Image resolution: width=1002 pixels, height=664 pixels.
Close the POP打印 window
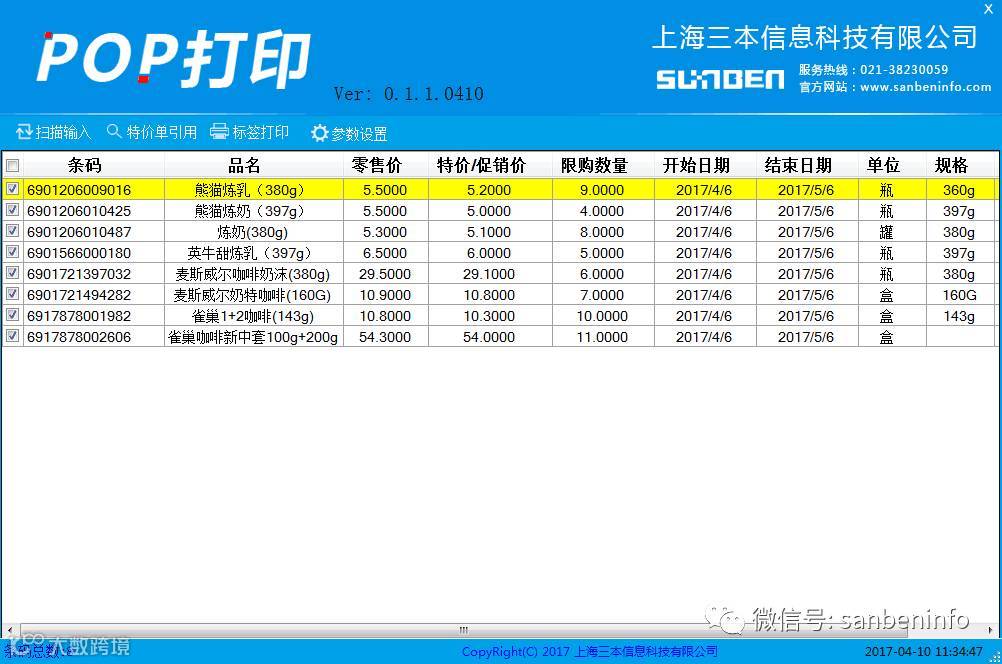click(x=988, y=9)
